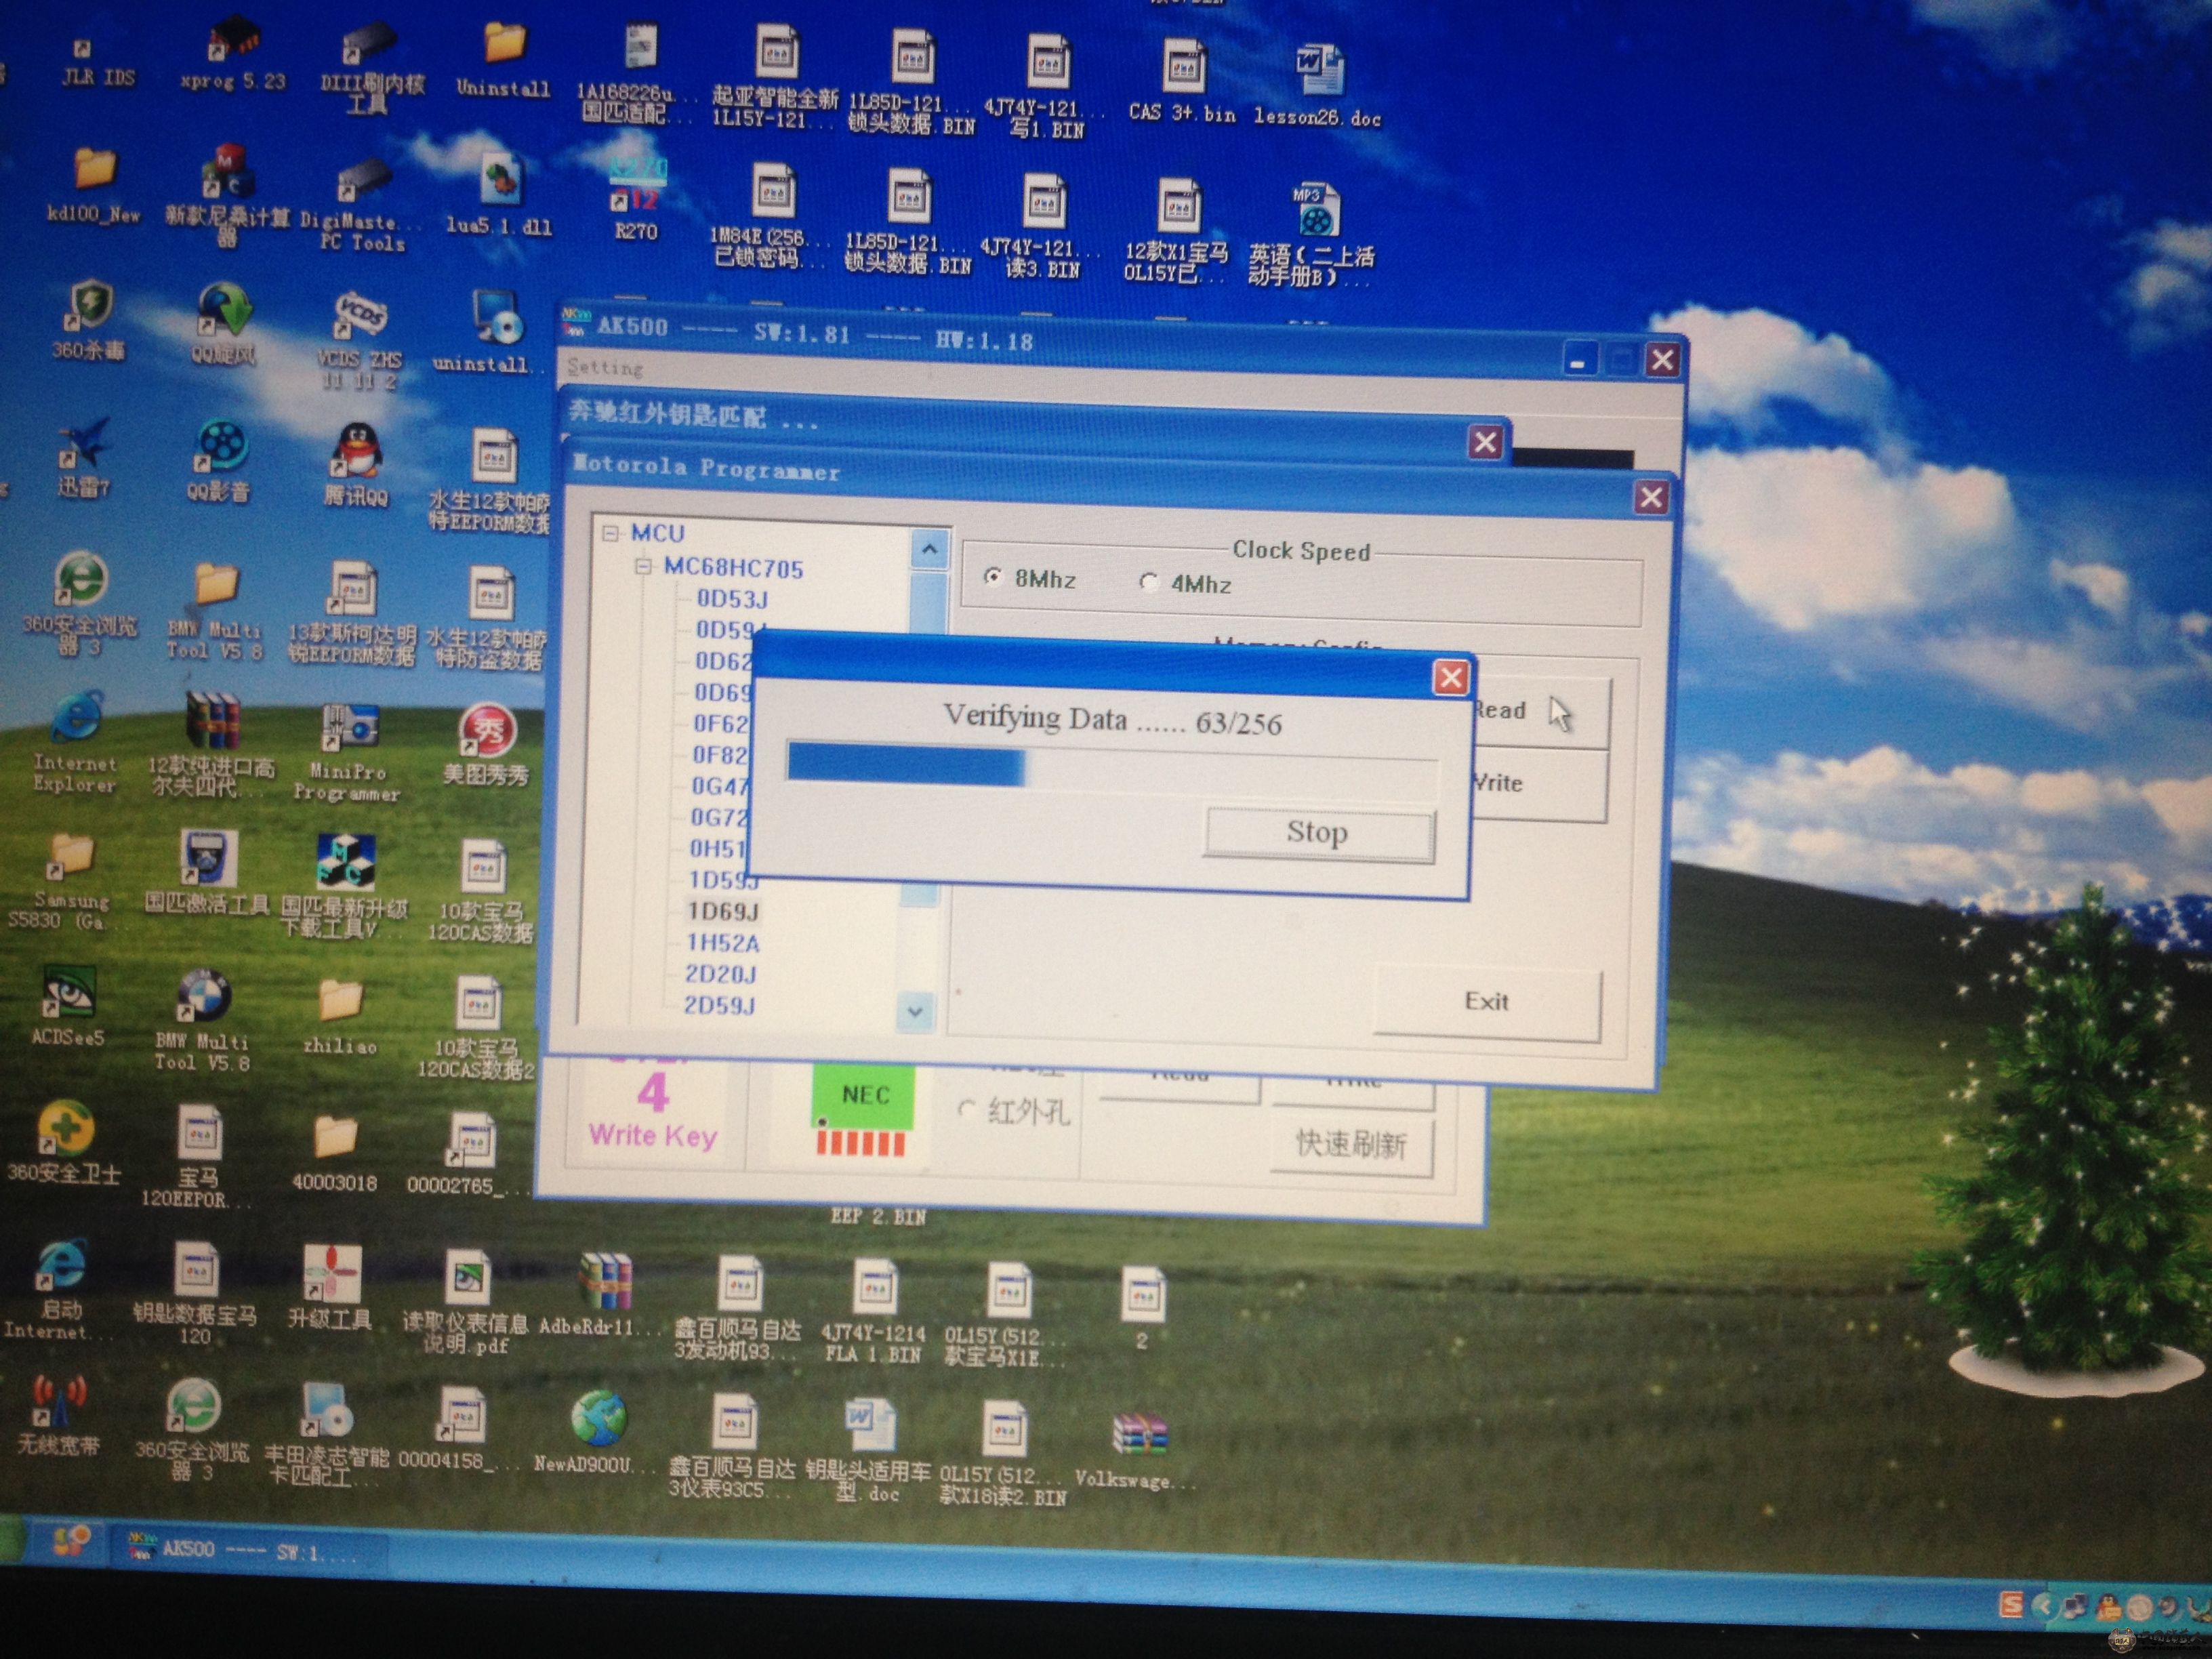Screen dimensions: 2212x1659
Task: Open the Setting menu in AK500
Action: coord(605,367)
